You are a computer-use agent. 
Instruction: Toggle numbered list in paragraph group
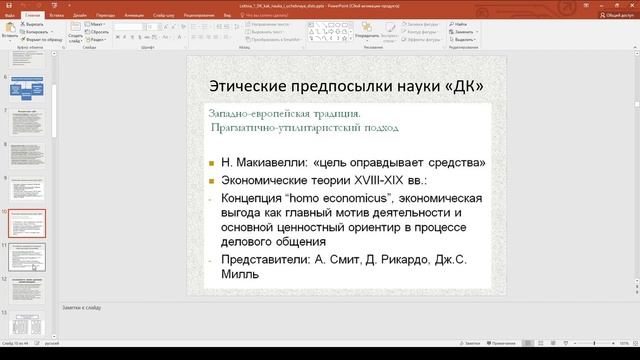pos(205,27)
